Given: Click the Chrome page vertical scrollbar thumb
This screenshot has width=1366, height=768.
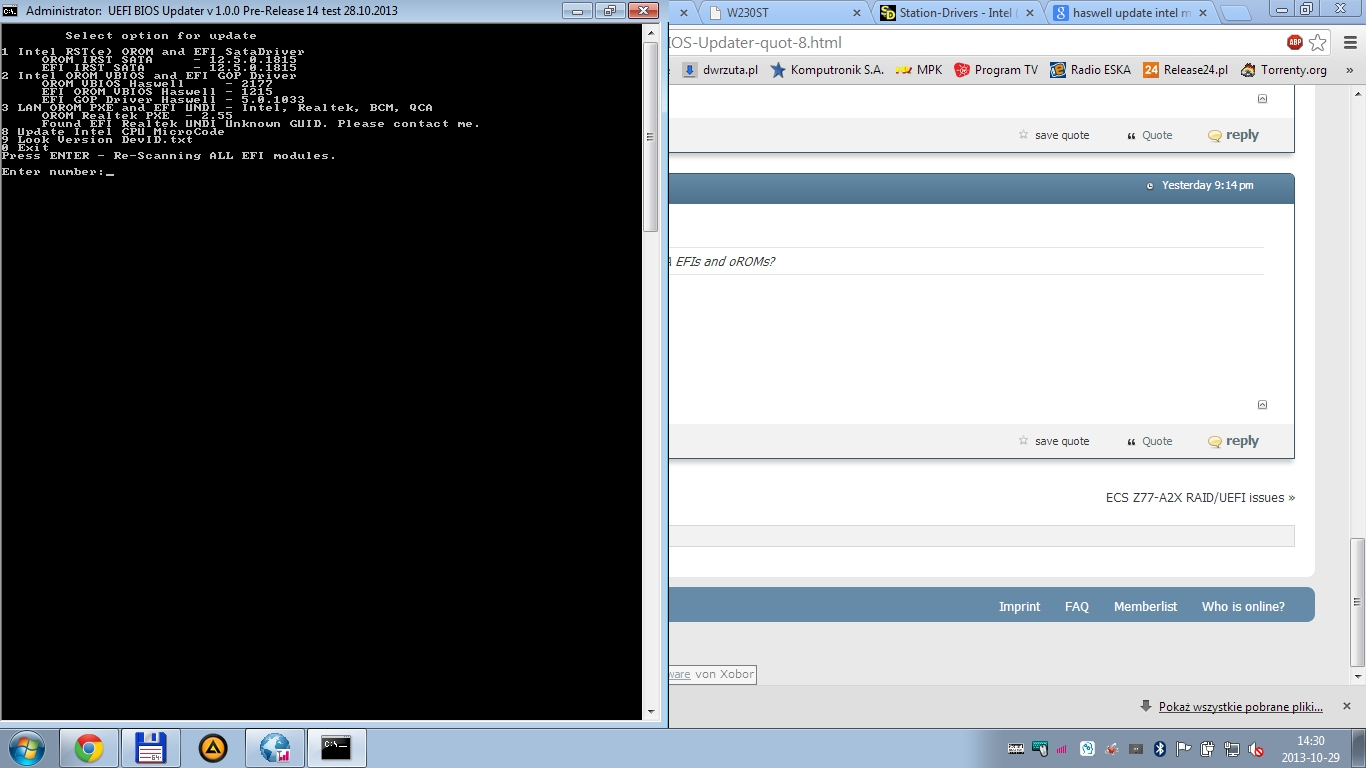Looking at the screenshot, I should (1357, 603).
